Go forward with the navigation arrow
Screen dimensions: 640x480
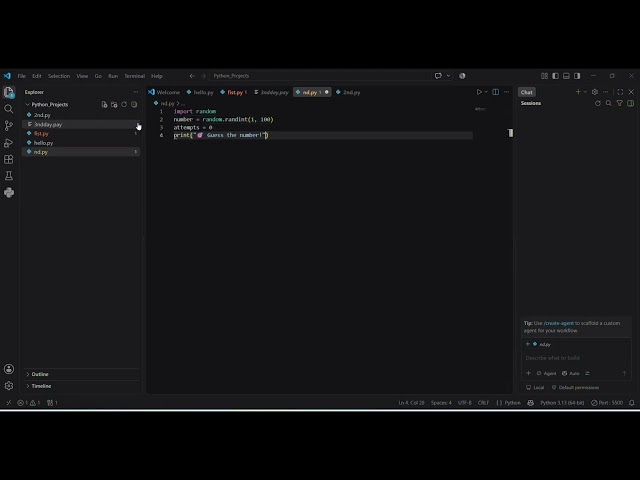tap(203, 76)
